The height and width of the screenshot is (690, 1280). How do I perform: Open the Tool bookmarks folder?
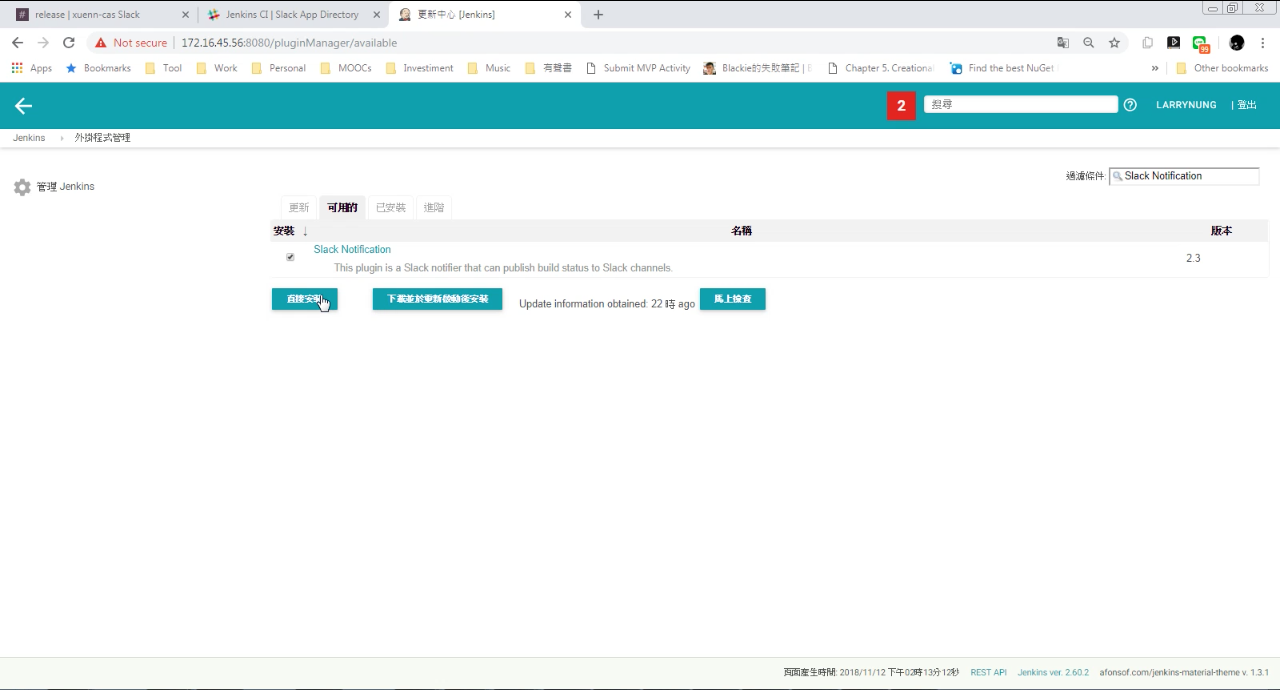(164, 68)
